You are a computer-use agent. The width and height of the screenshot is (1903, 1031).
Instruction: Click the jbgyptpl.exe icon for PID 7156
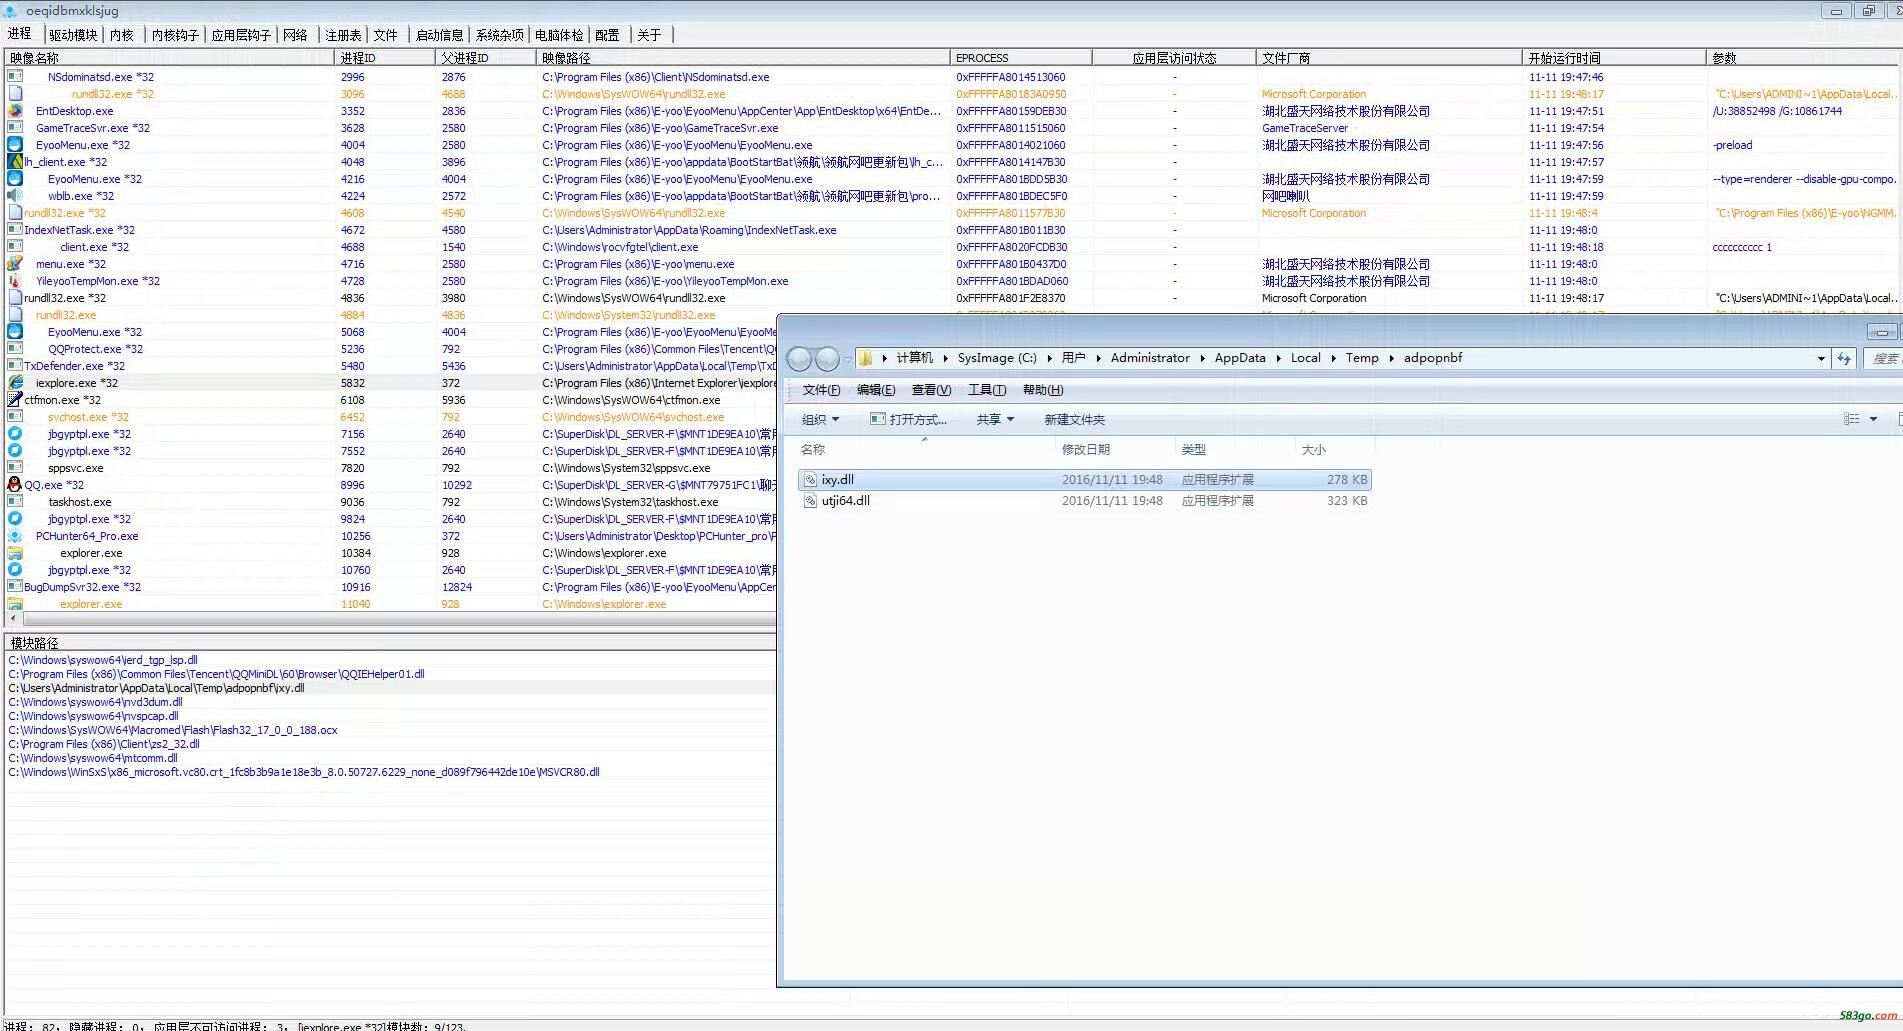[15, 434]
